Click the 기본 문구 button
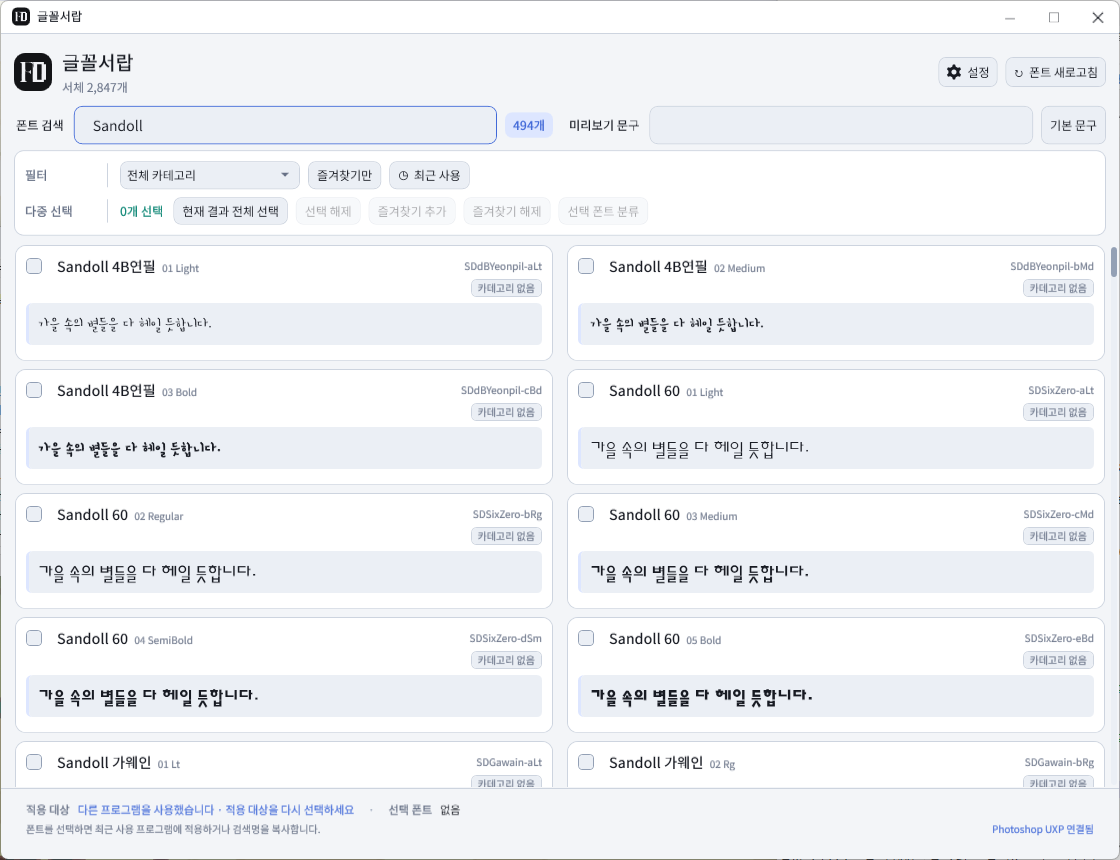The image size is (1120, 860). [1073, 126]
